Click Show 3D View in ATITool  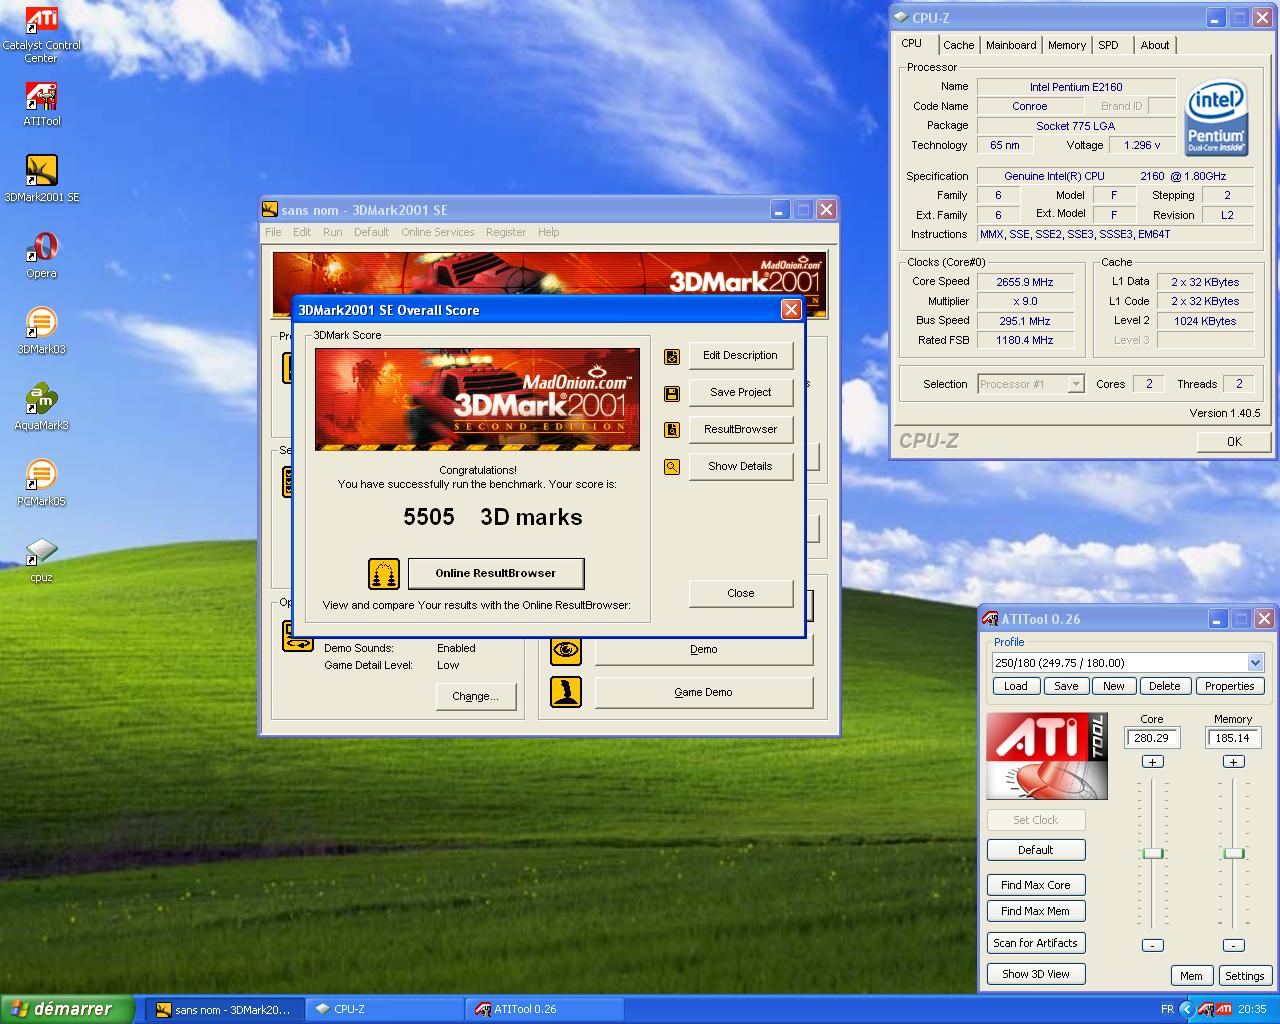click(1036, 974)
